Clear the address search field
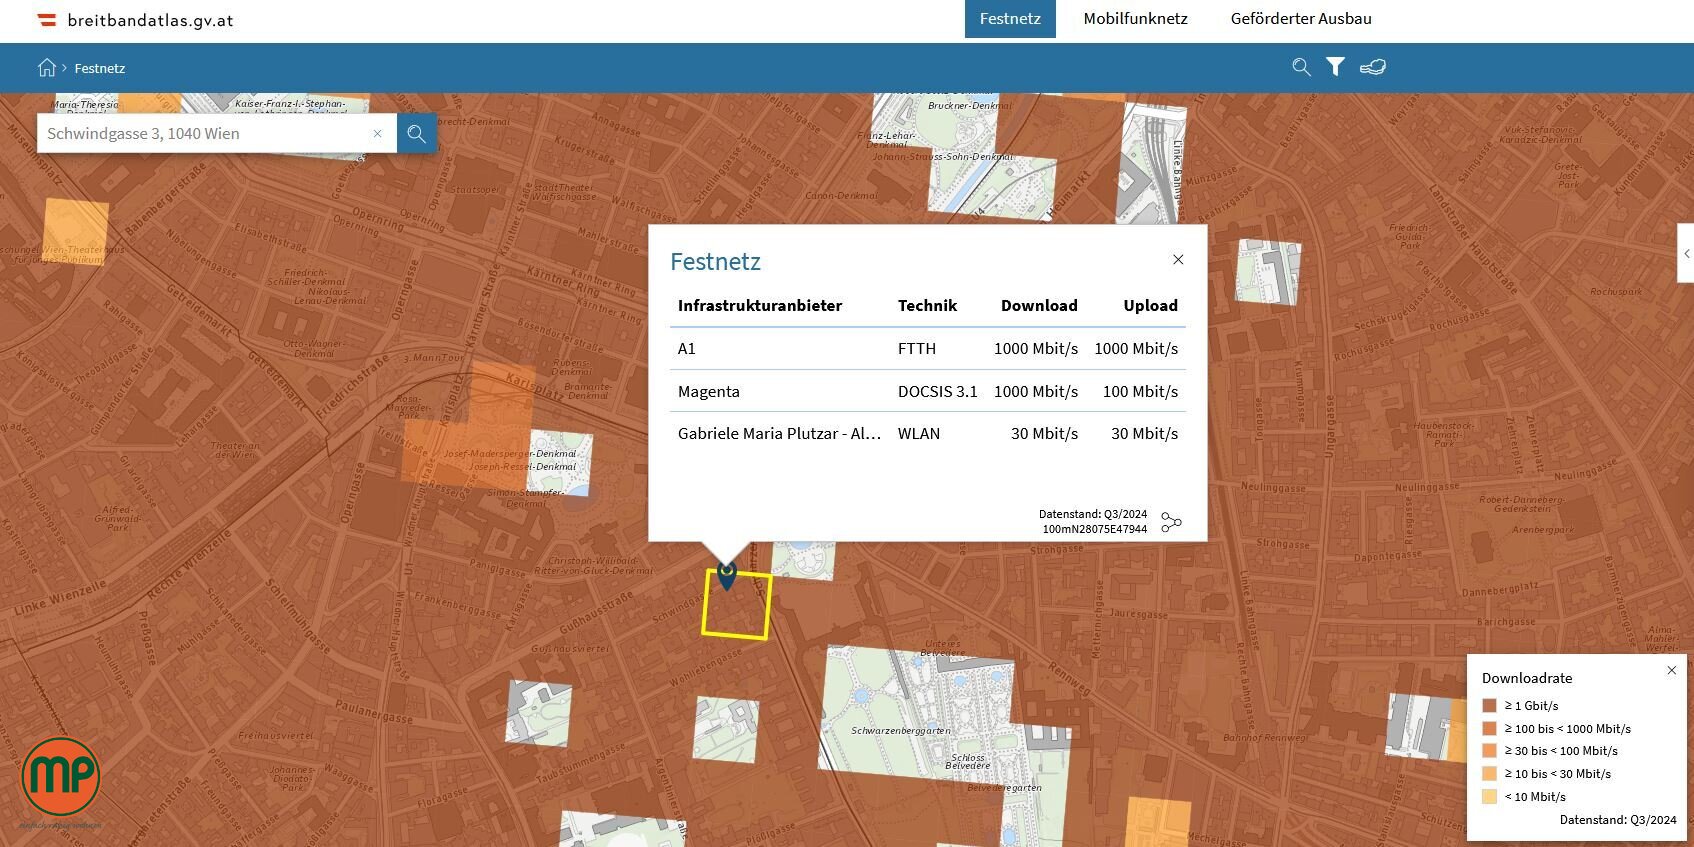This screenshot has width=1694, height=847. (x=377, y=133)
